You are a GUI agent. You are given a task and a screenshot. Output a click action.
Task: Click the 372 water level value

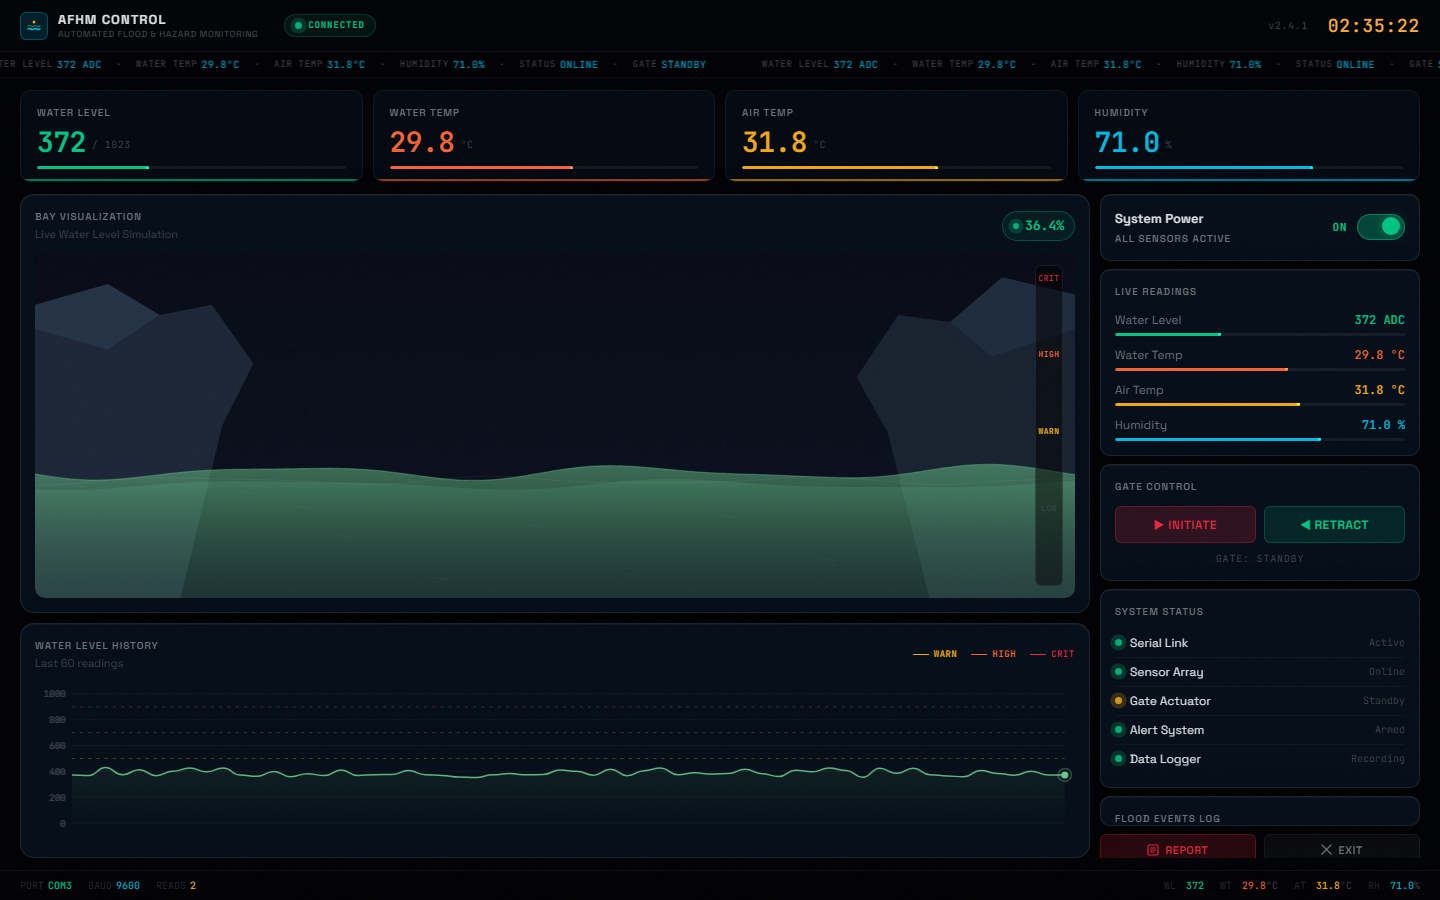[x=62, y=143]
